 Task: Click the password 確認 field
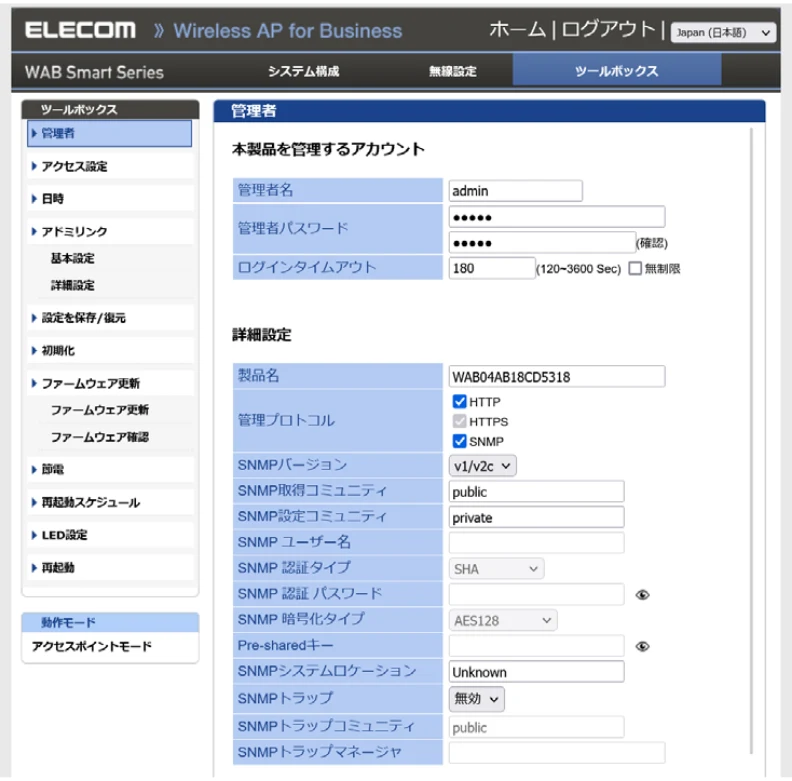tap(542, 243)
